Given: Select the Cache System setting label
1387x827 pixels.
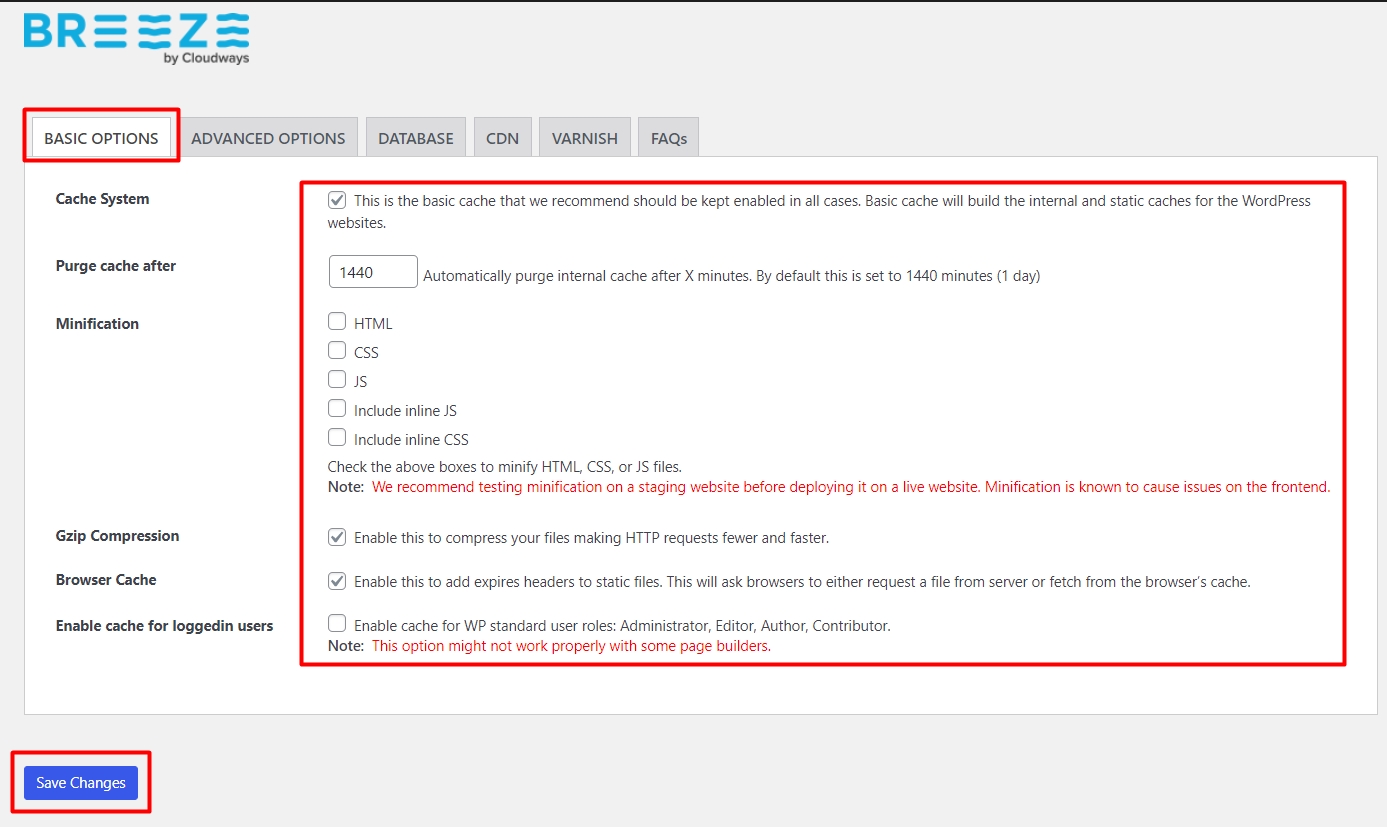Looking at the screenshot, I should (x=102, y=199).
